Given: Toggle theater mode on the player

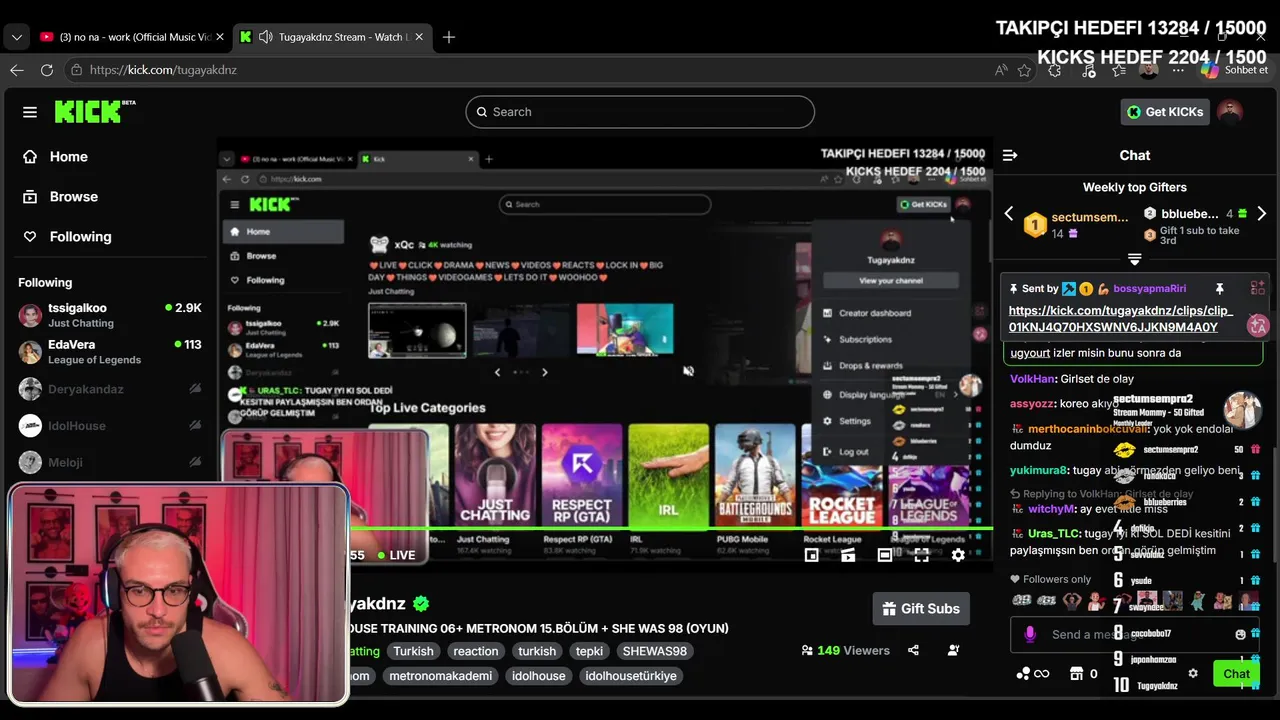Looking at the screenshot, I should click(885, 555).
